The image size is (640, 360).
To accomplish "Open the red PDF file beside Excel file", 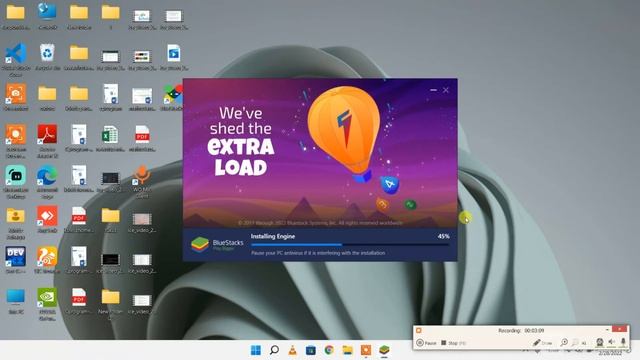I will pos(142,134).
